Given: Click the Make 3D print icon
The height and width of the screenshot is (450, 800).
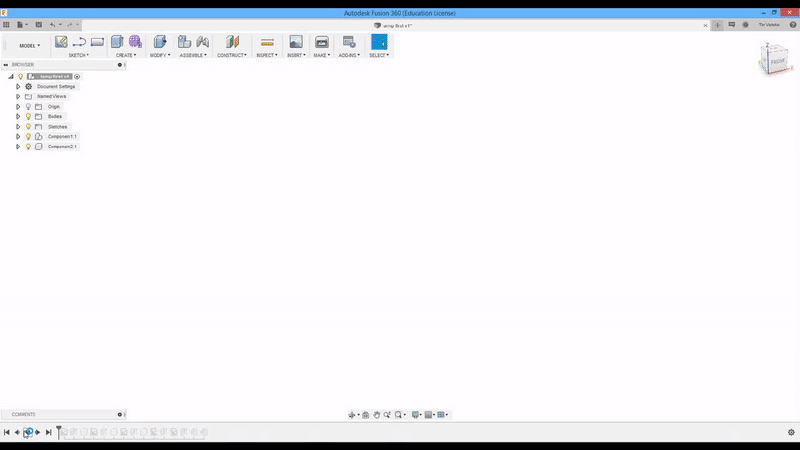Looking at the screenshot, I should (x=322, y=42).
